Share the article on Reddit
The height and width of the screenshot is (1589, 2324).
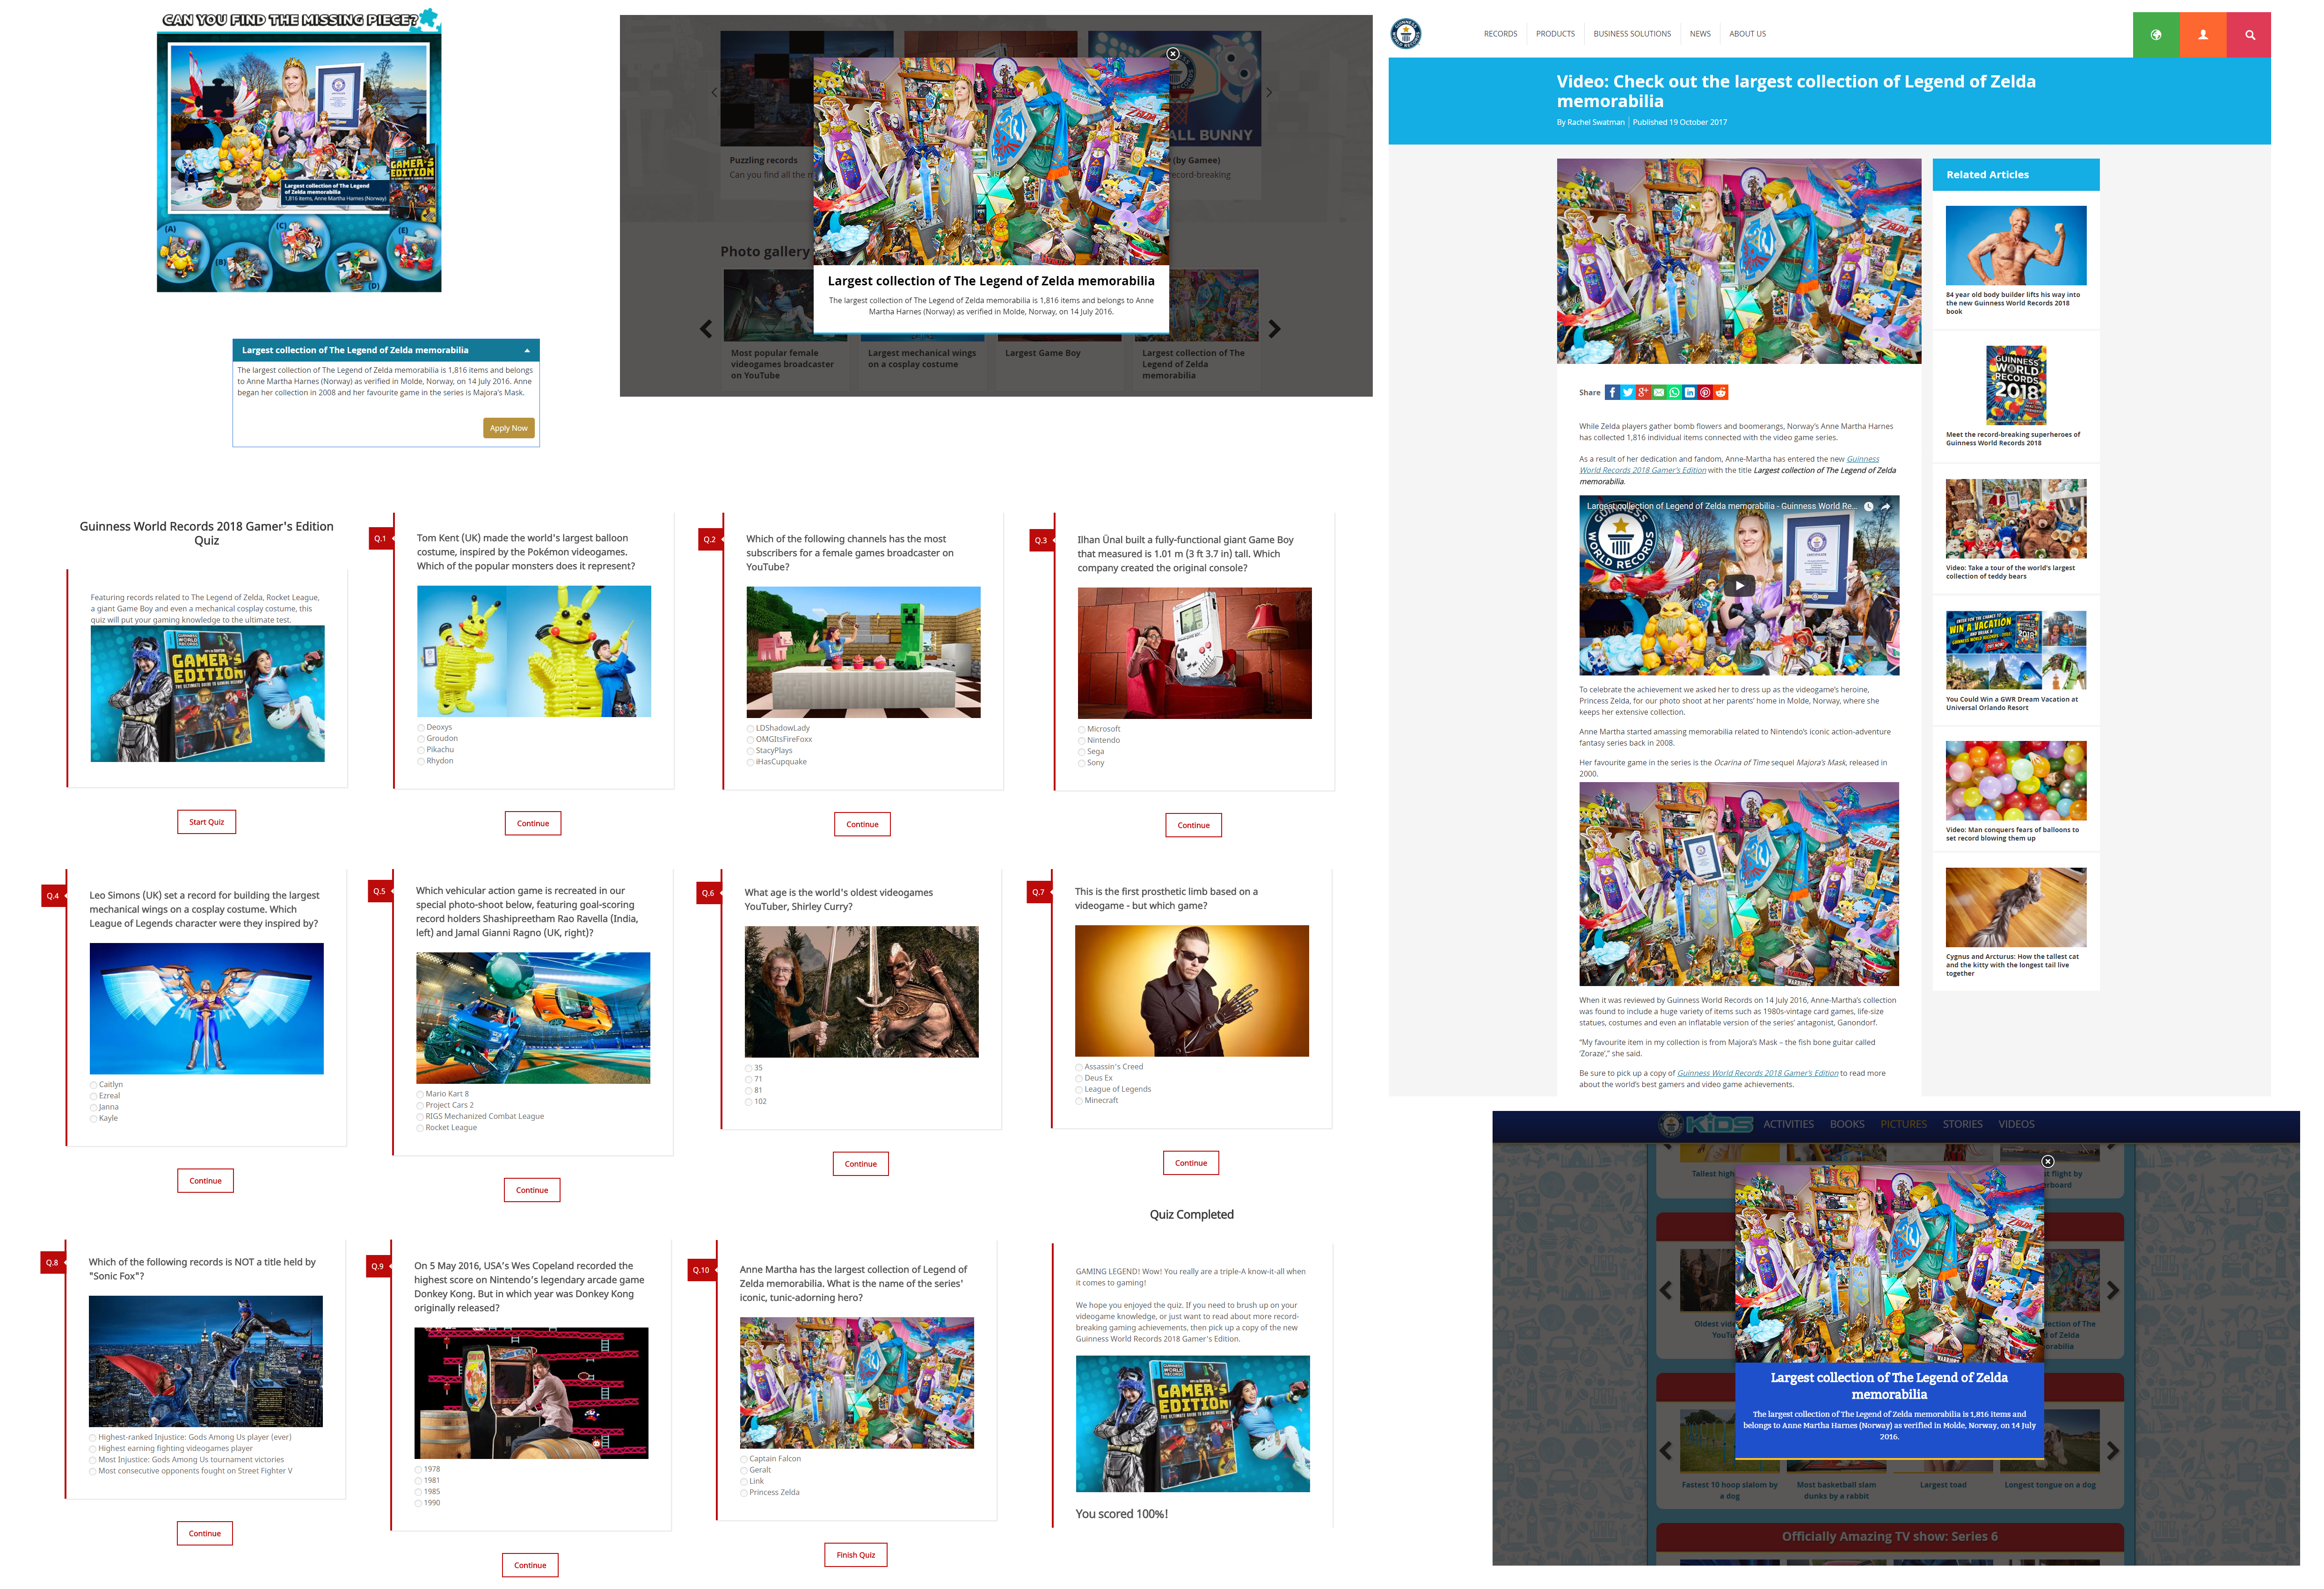point(1721,393)
